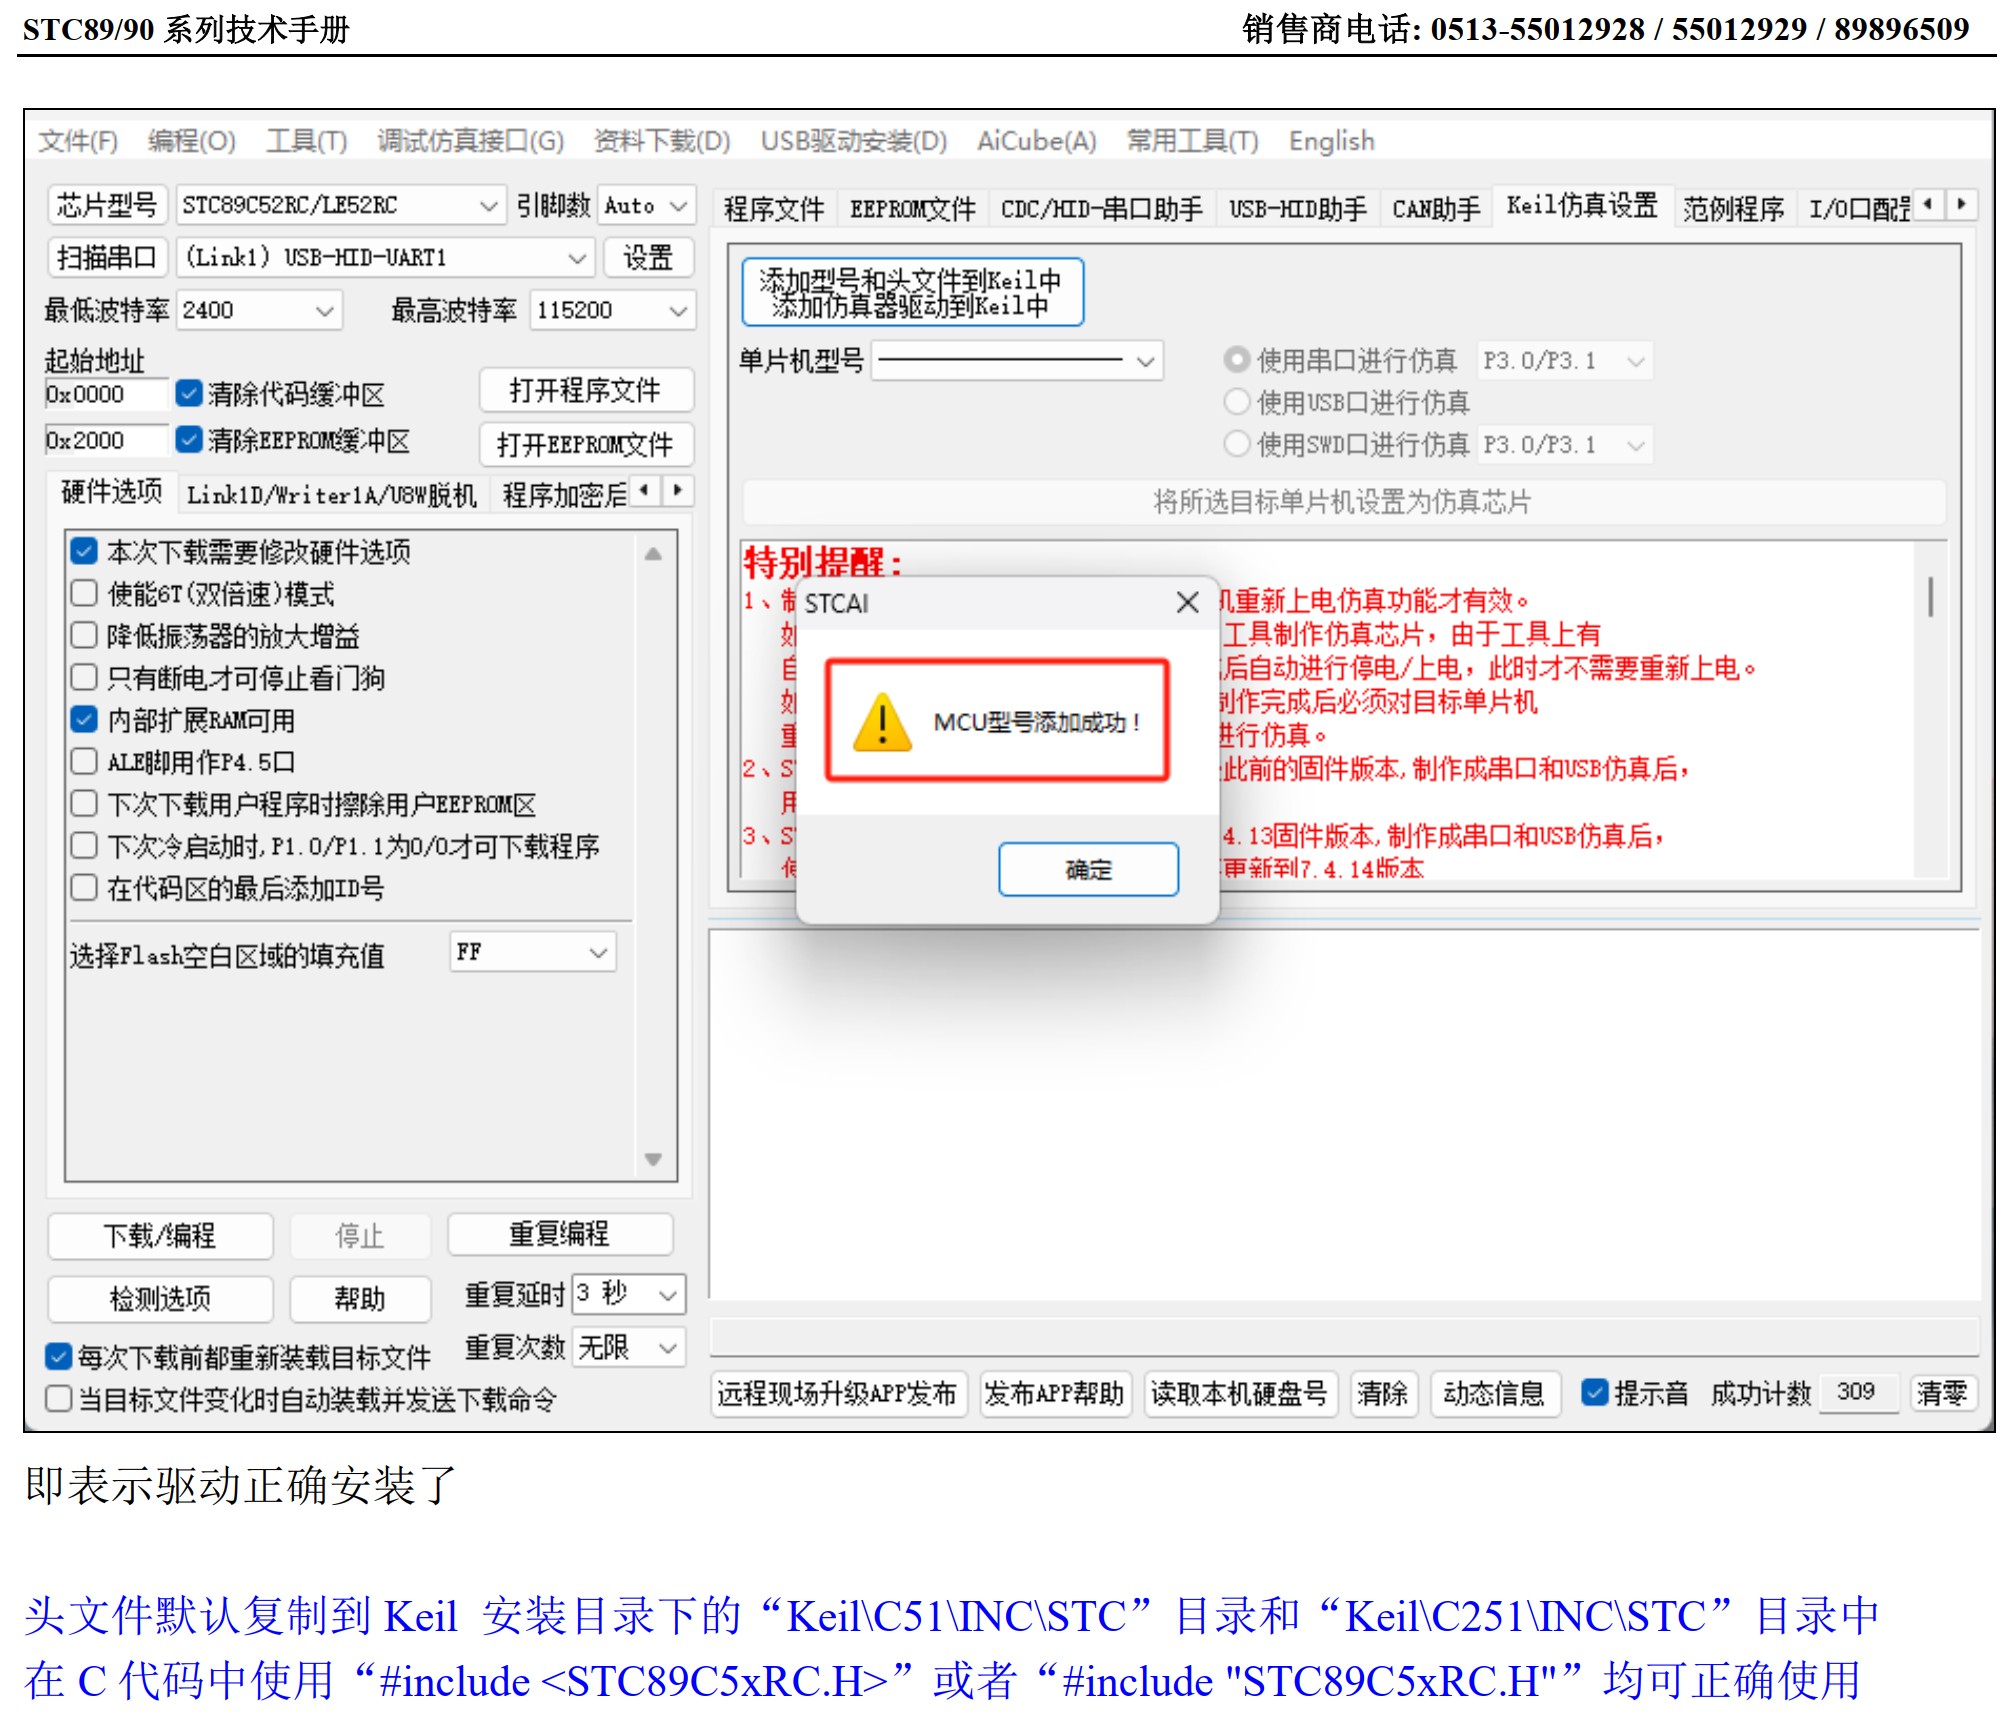
Task: Click 打开EEPROM文件 button
Action: [586, 443]
